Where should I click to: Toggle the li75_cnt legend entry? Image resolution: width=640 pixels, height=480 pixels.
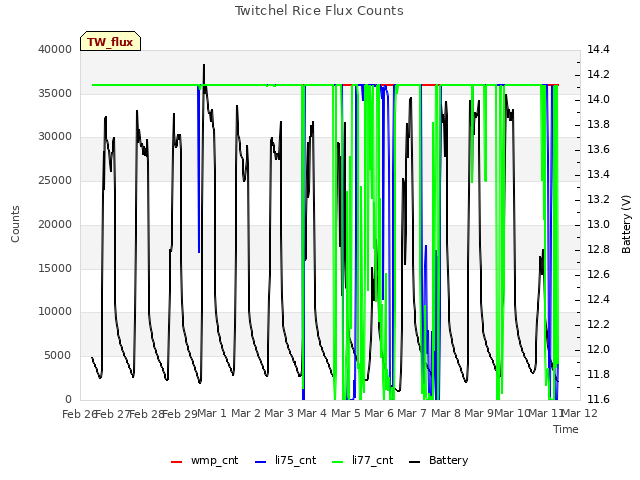(x=285, y=461)
